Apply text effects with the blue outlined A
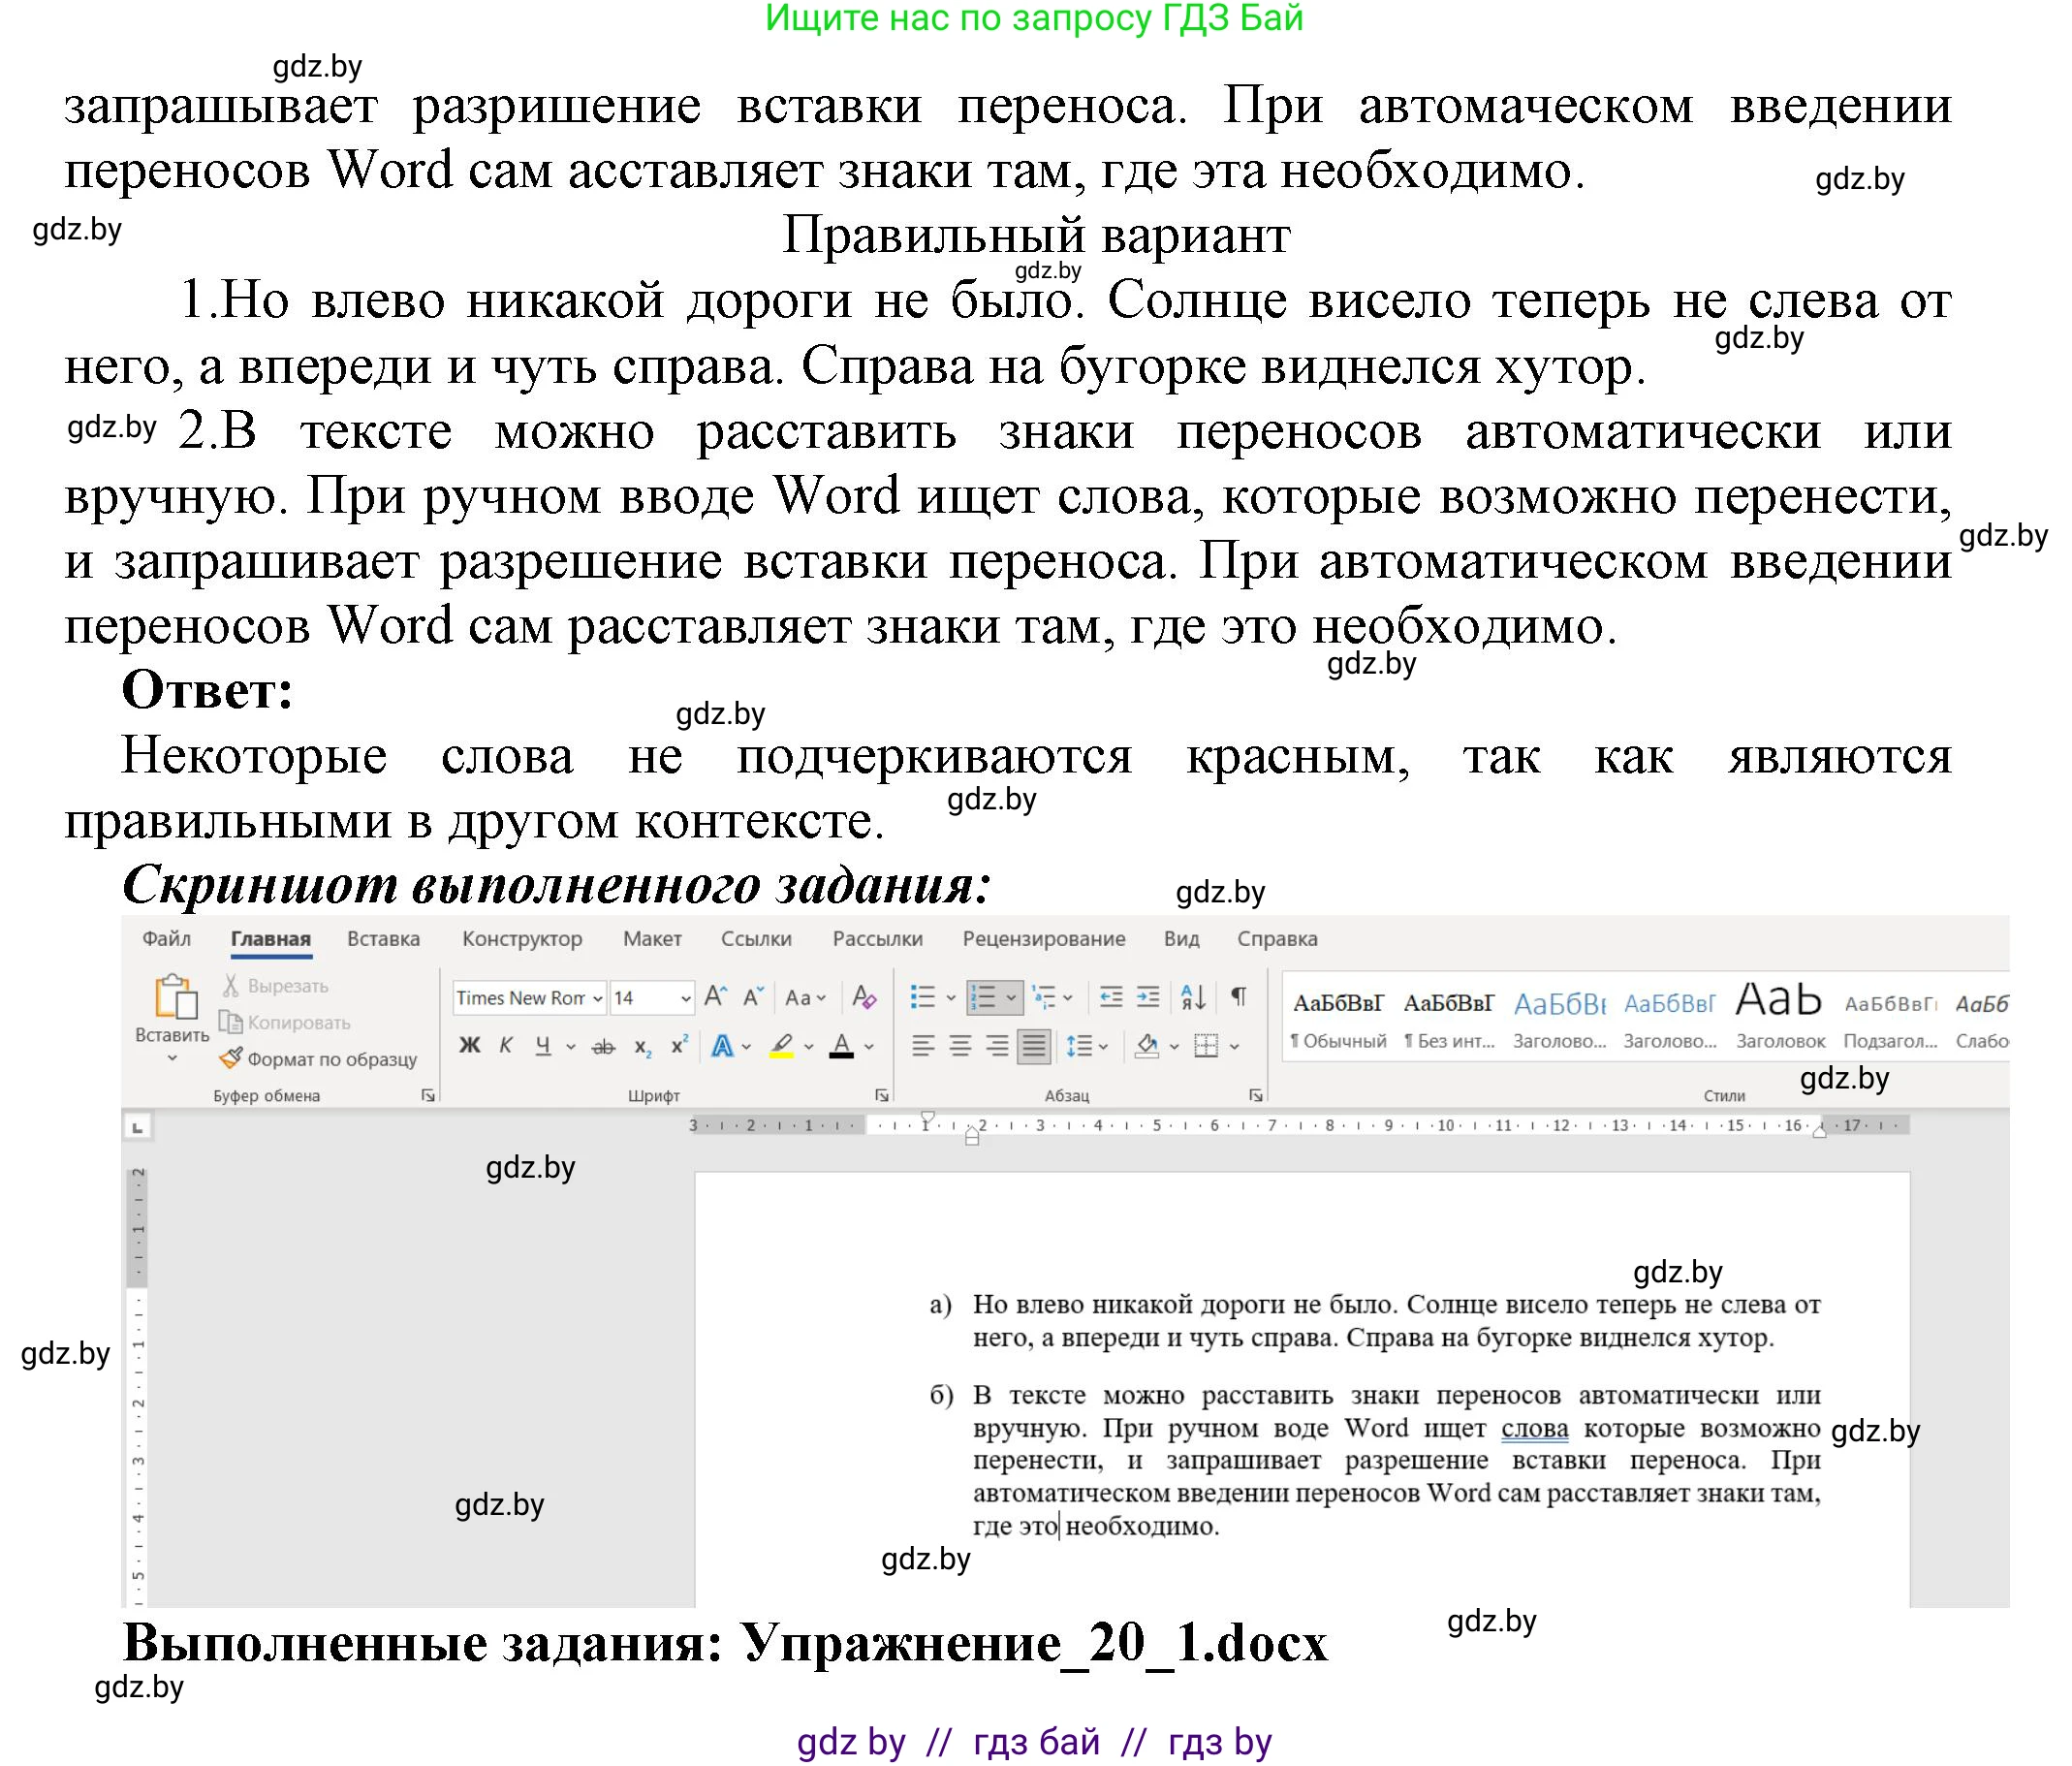 pyautogui.click(x=722, y=1046)
